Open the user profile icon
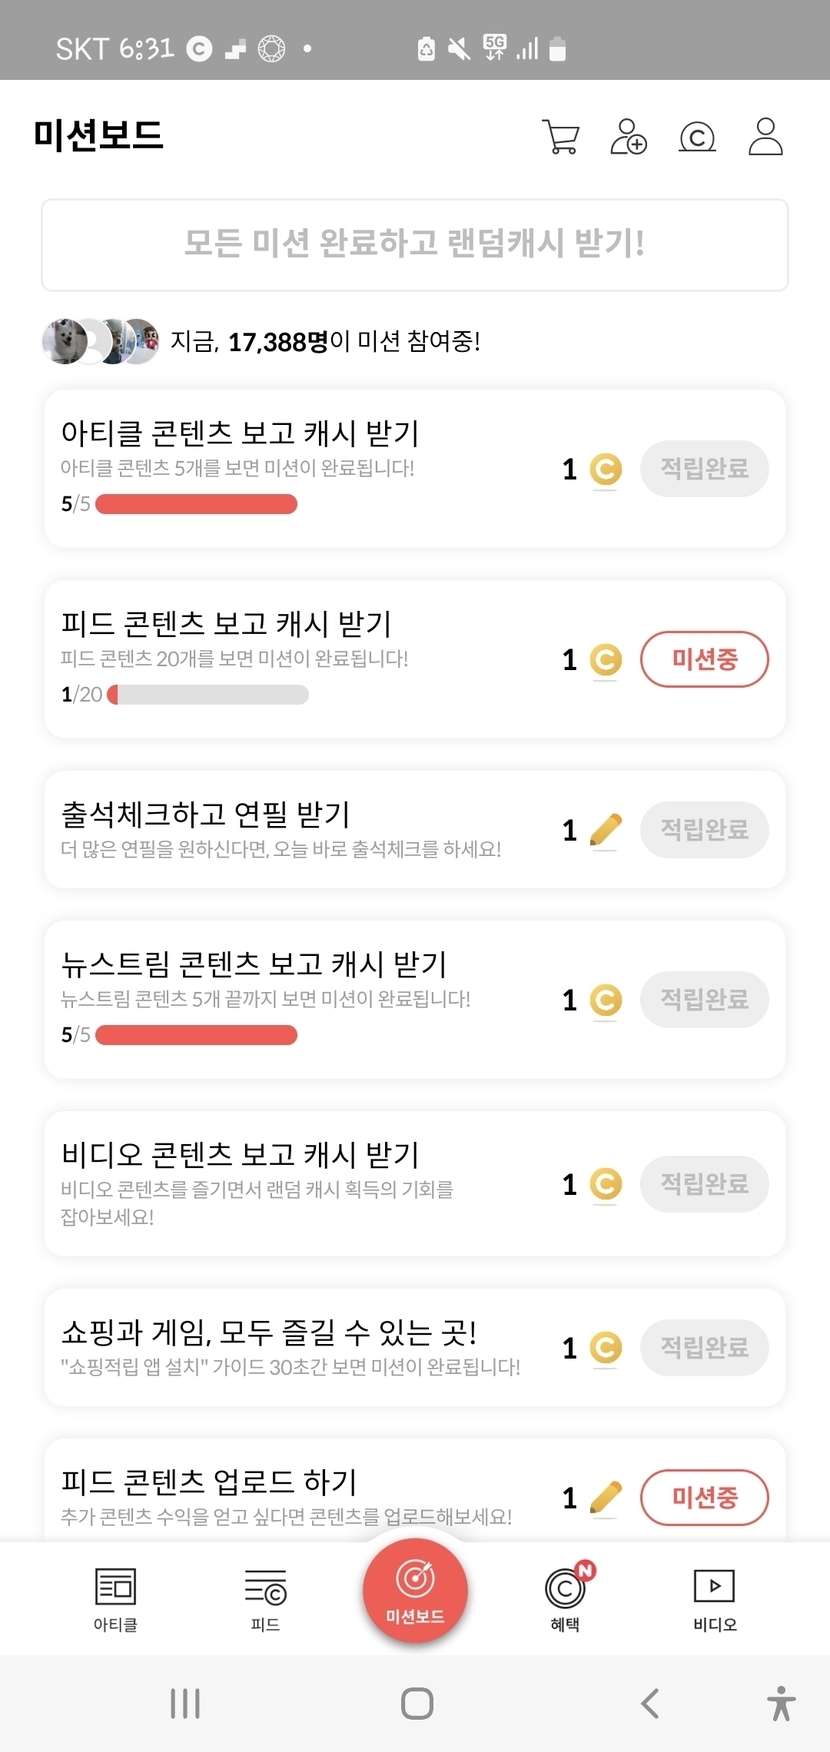 [765, 137]
